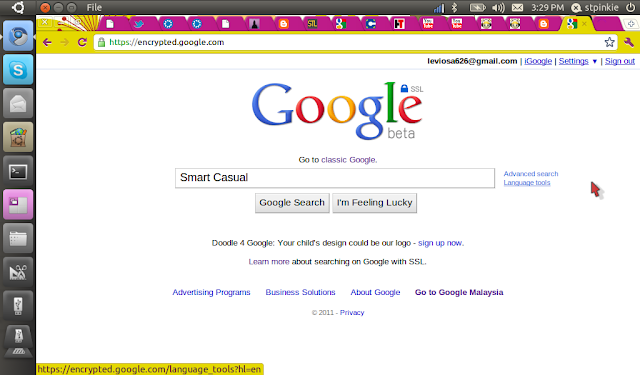Open the scissors-and-ruler launcher icon
640x375 pixels.
[18, 272]
